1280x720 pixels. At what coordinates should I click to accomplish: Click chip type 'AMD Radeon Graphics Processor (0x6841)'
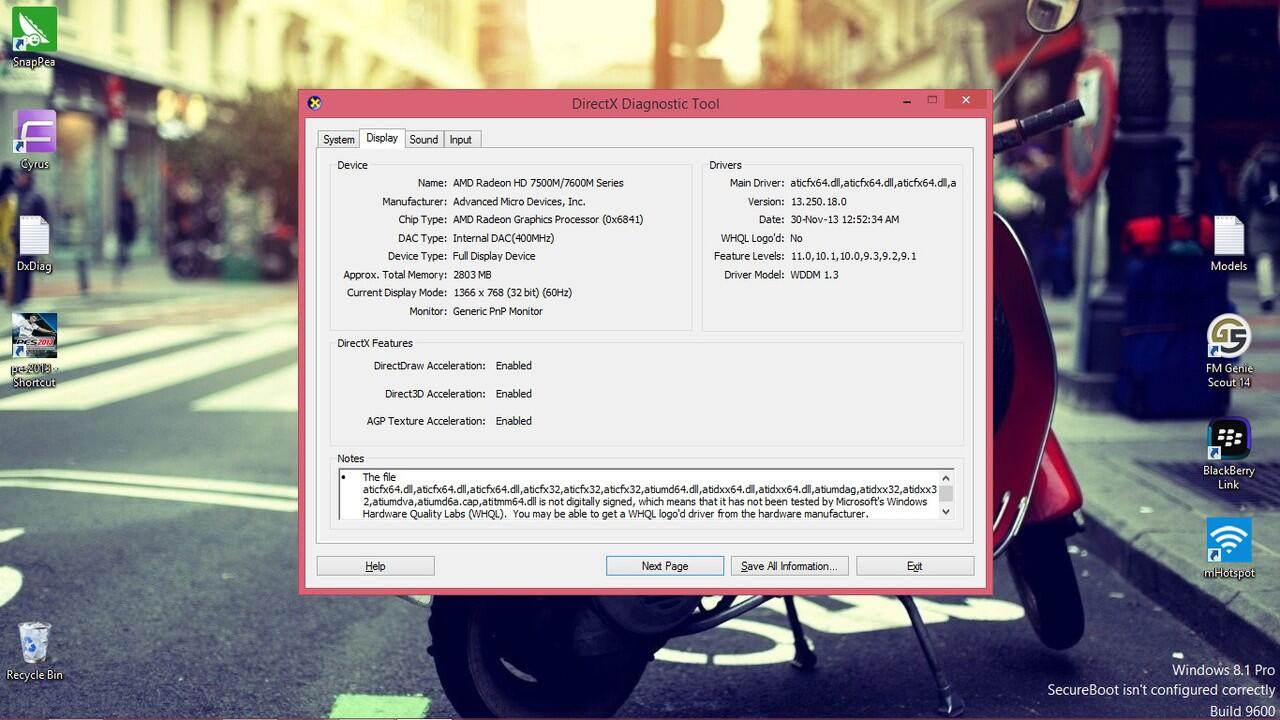(x=548, y=219)
